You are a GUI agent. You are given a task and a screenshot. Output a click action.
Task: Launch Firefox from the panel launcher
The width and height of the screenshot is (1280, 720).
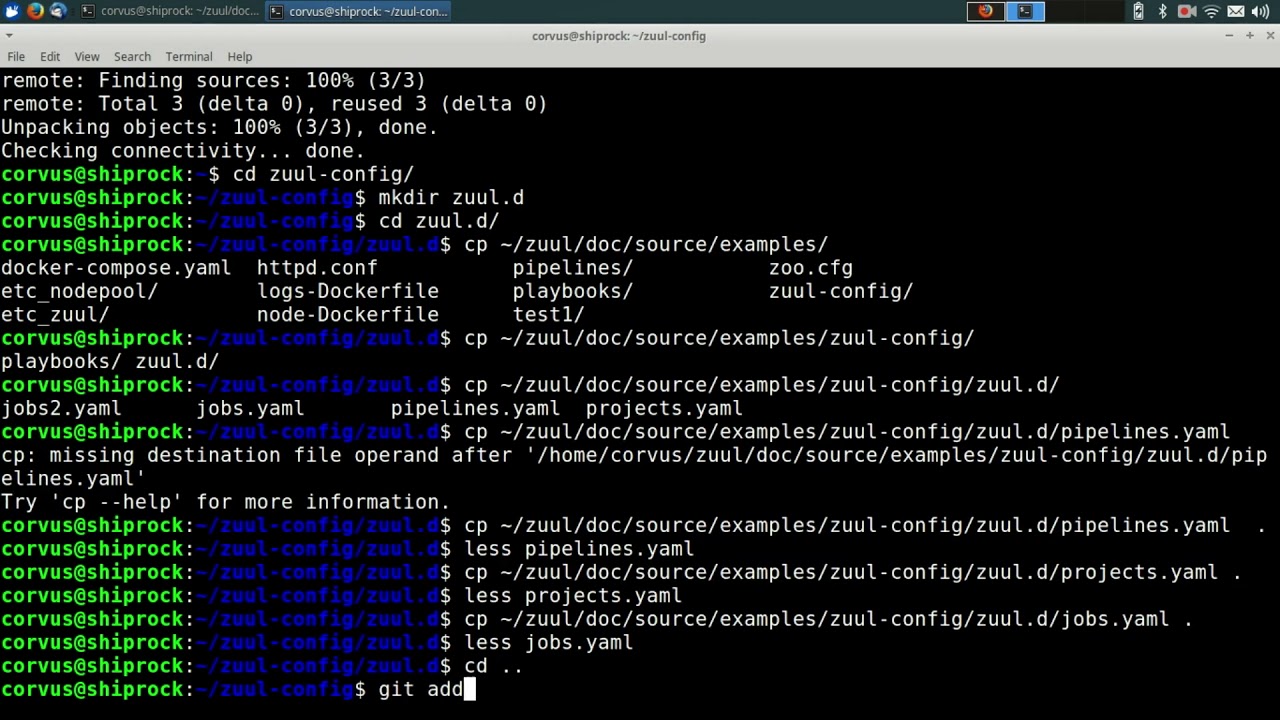tap(35, 11)
